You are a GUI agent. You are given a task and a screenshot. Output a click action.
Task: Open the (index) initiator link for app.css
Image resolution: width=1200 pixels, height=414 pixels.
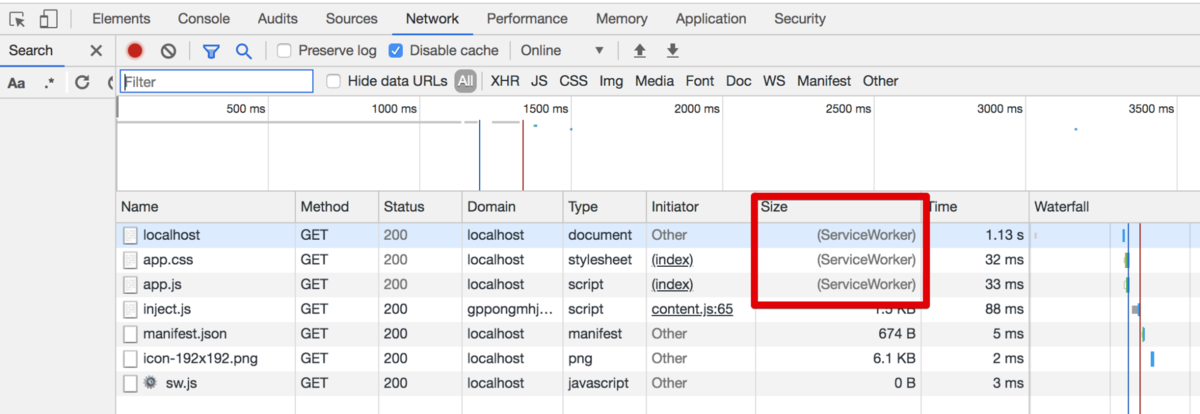click(x=672, y=260)
